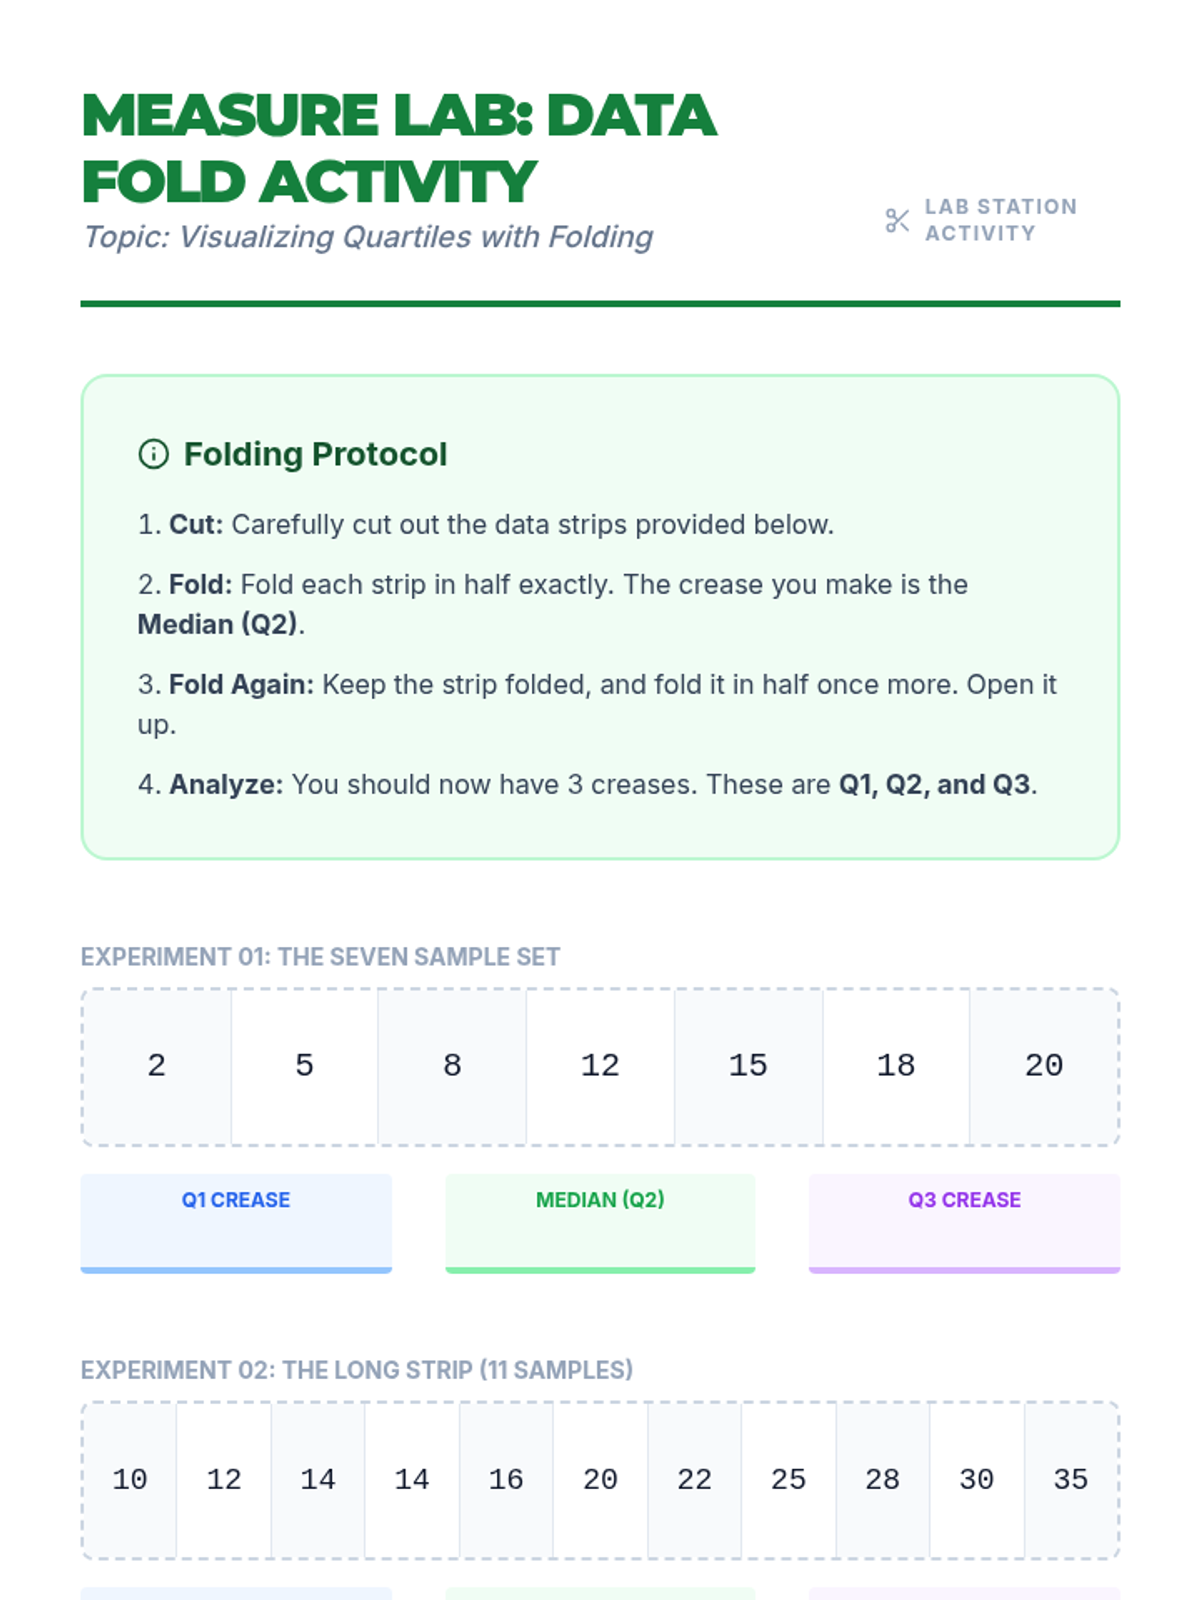Click the scissors icon near Lab Station Activity
This screenshot has height=1600, width=1200.
point(897,220)
